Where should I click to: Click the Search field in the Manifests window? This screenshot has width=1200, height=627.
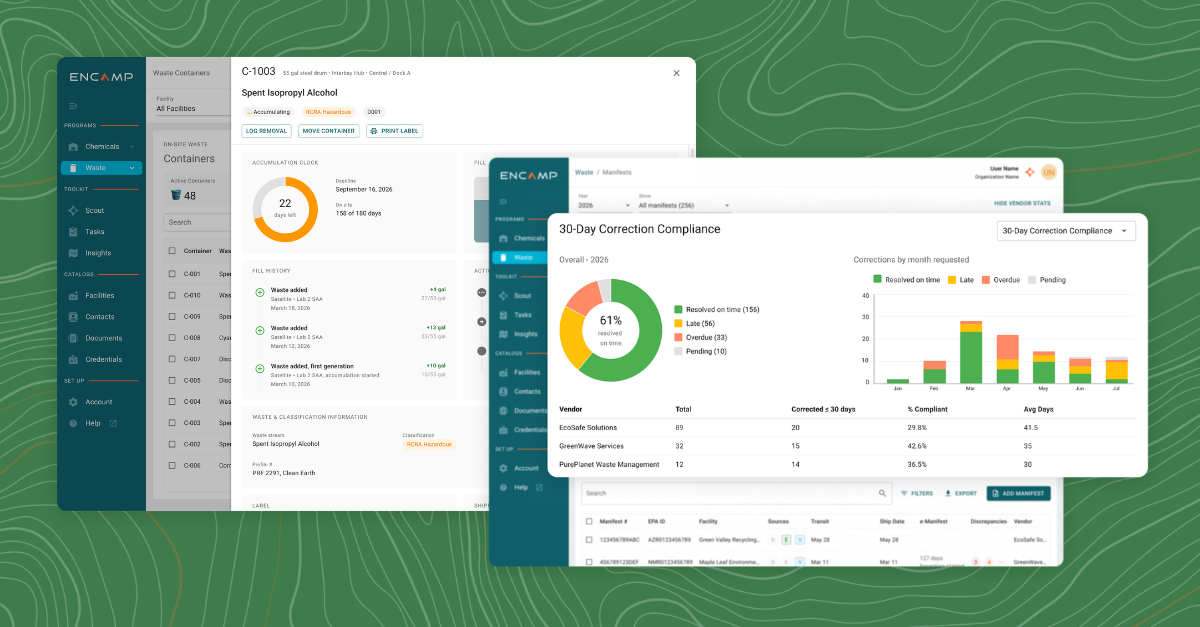tap(735, 493)
